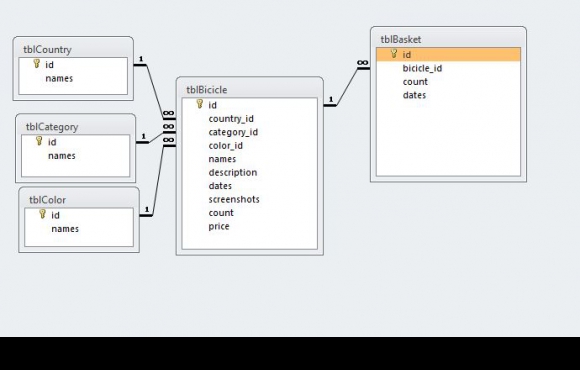Select category_id field in tblBicicle

[250, 132]
